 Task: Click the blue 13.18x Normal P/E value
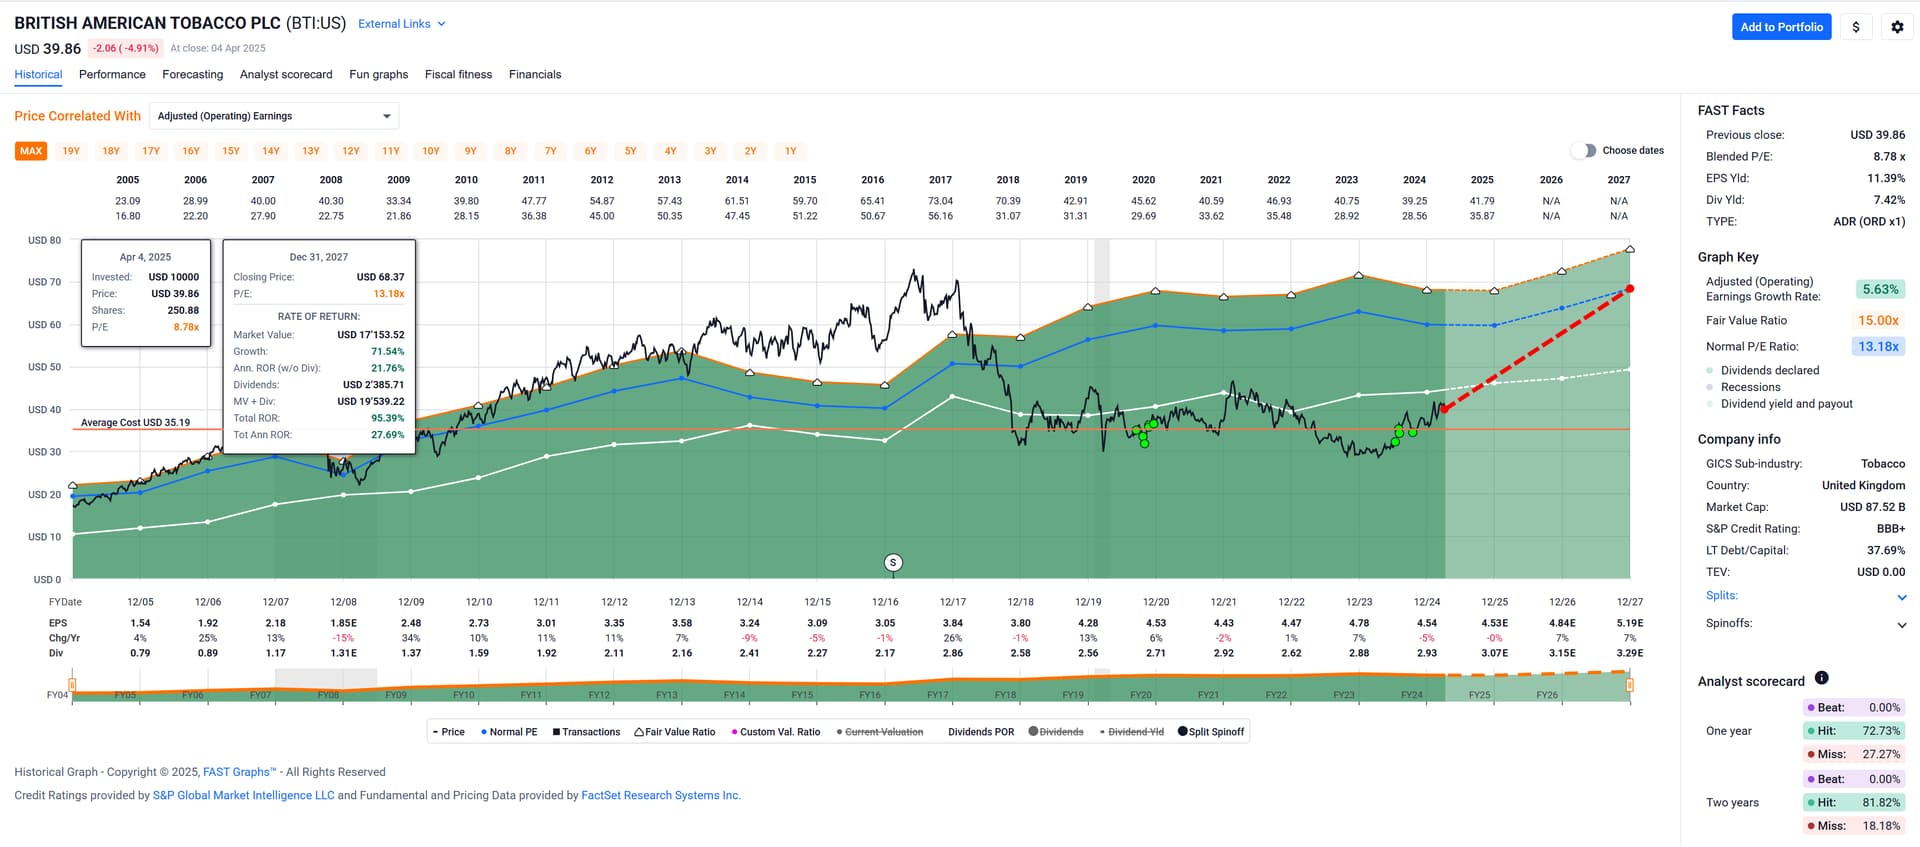pos(1878,347)
